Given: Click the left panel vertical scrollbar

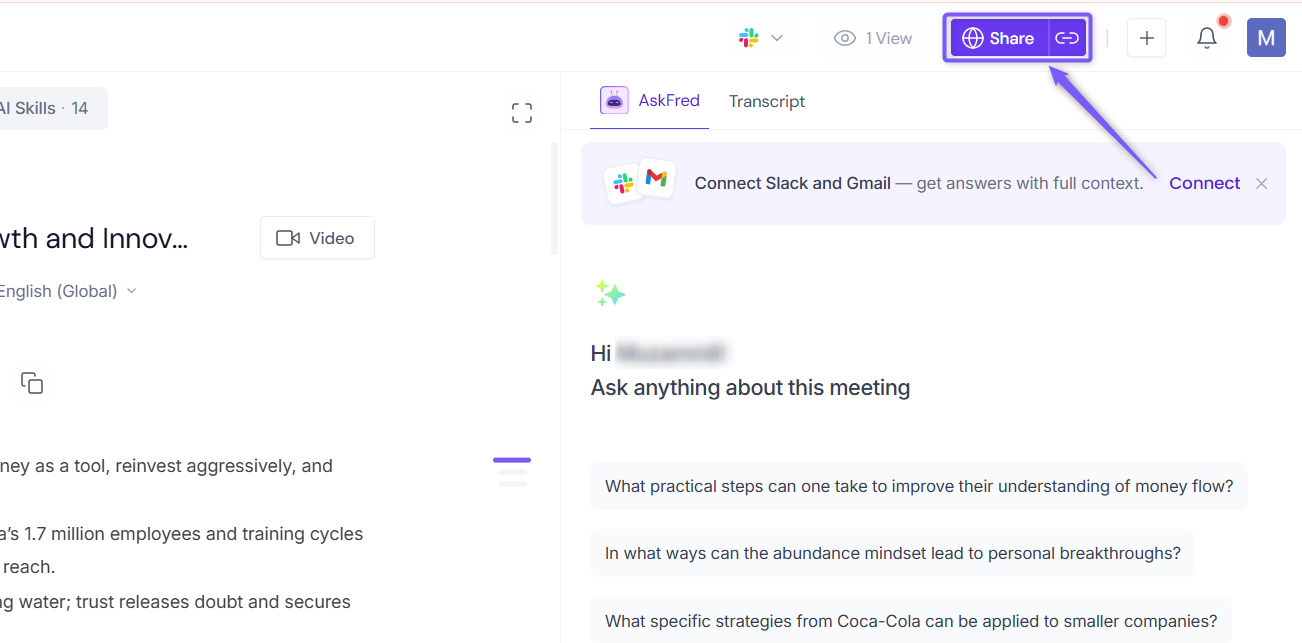Looking at the screenshot, I should click(555, 198).
